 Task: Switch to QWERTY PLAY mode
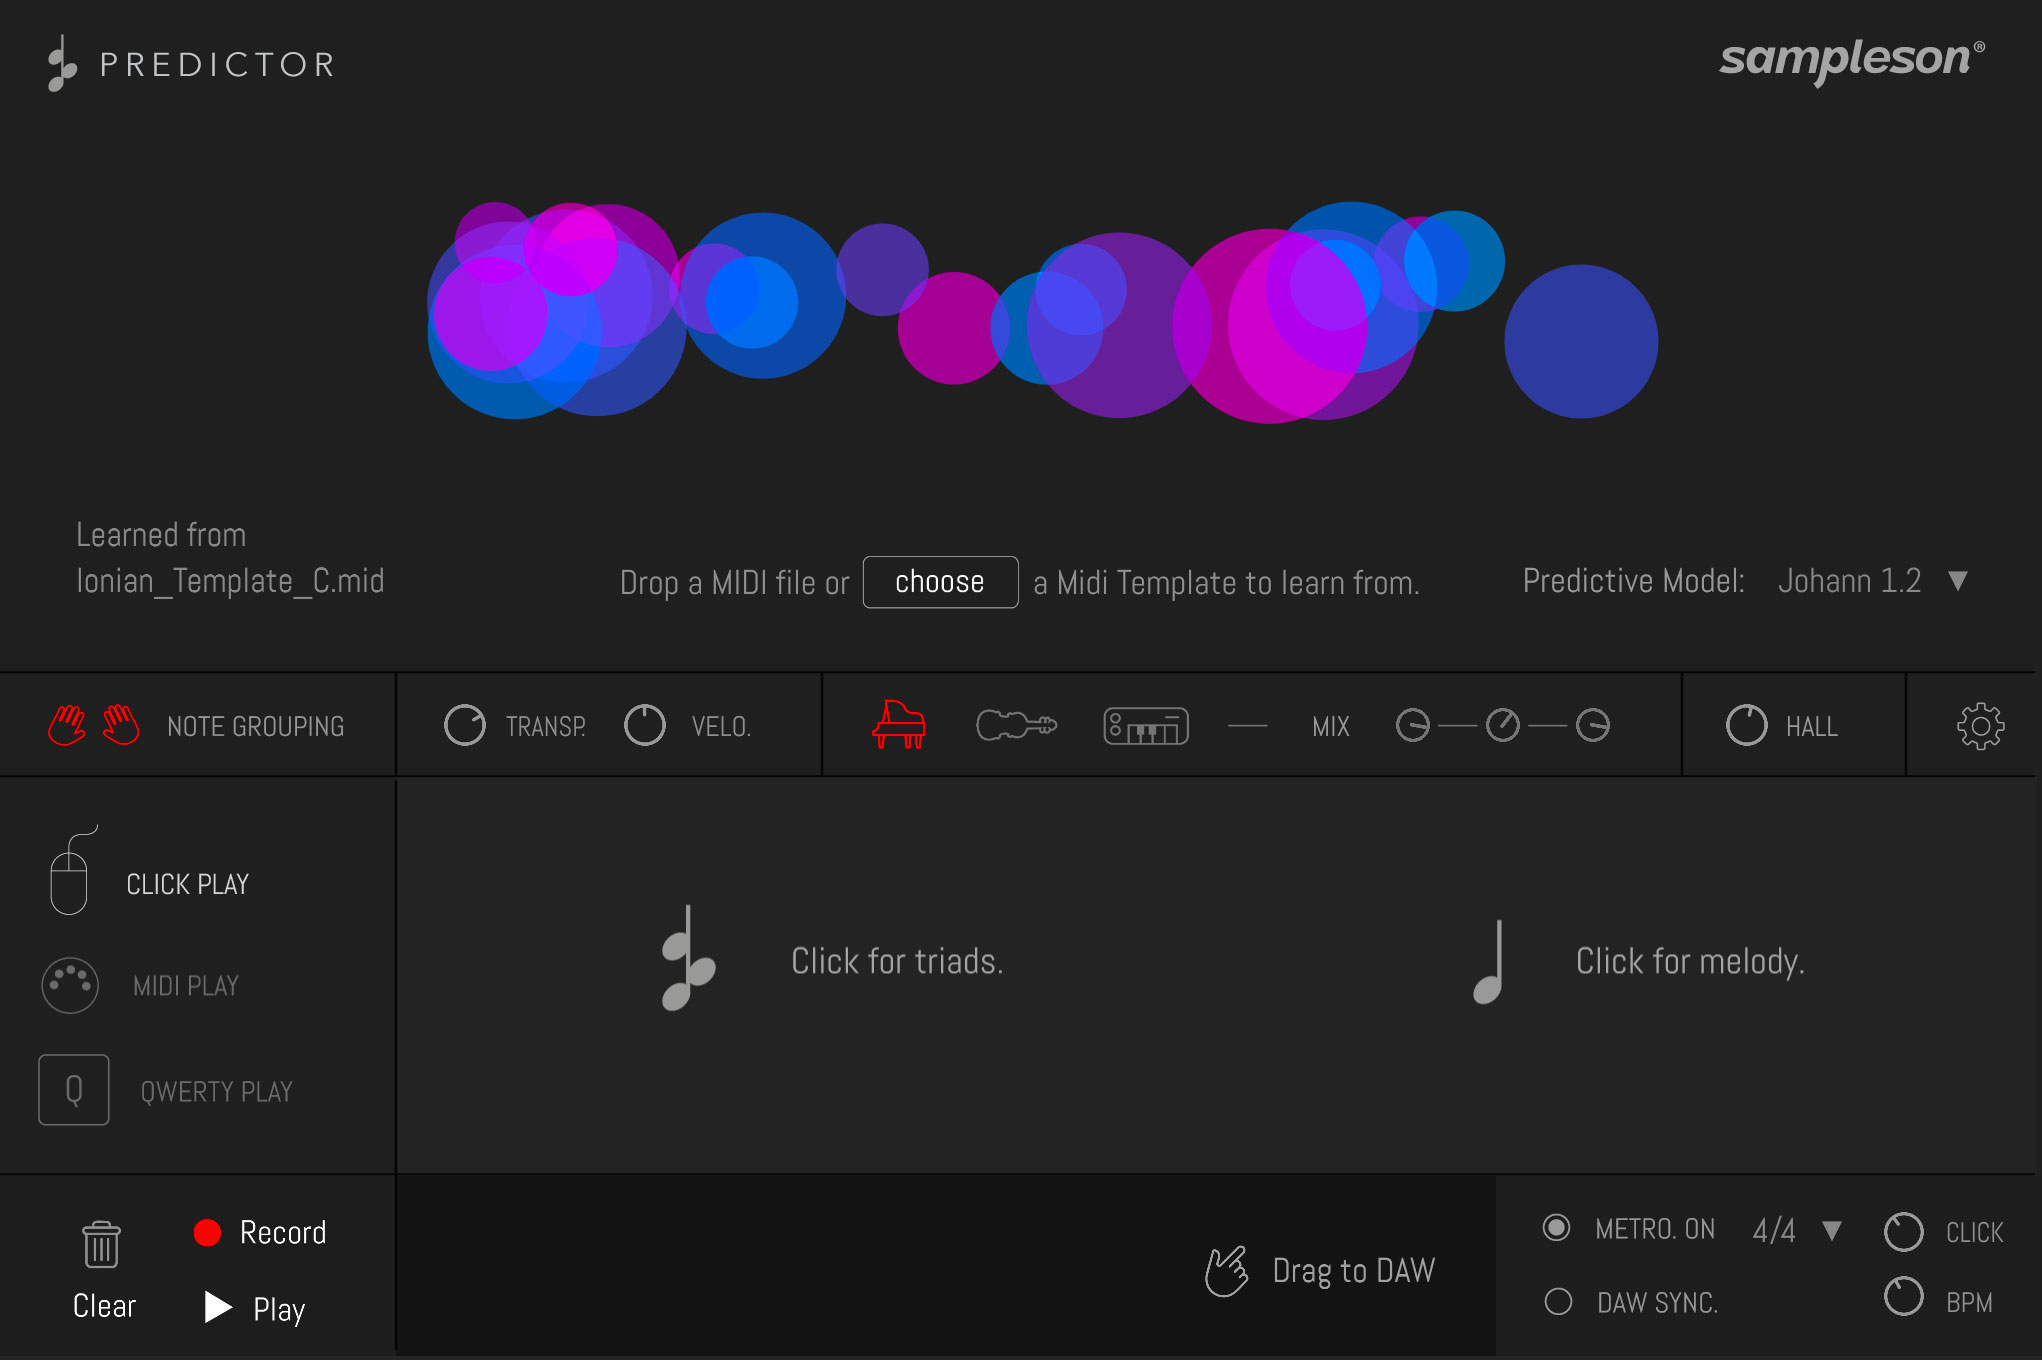[74, 1090]
